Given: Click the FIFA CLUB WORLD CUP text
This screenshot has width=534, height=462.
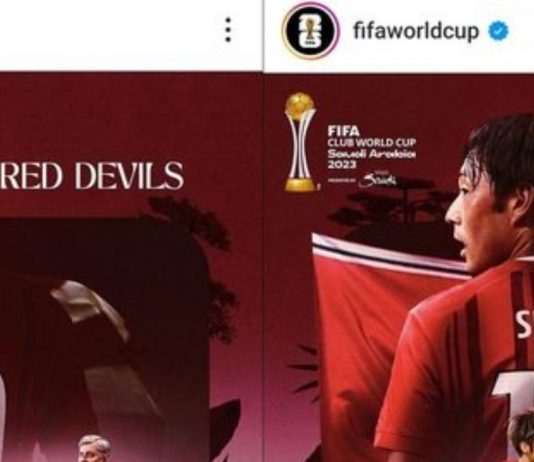Looking at the screenshot, I should [372, 137].
